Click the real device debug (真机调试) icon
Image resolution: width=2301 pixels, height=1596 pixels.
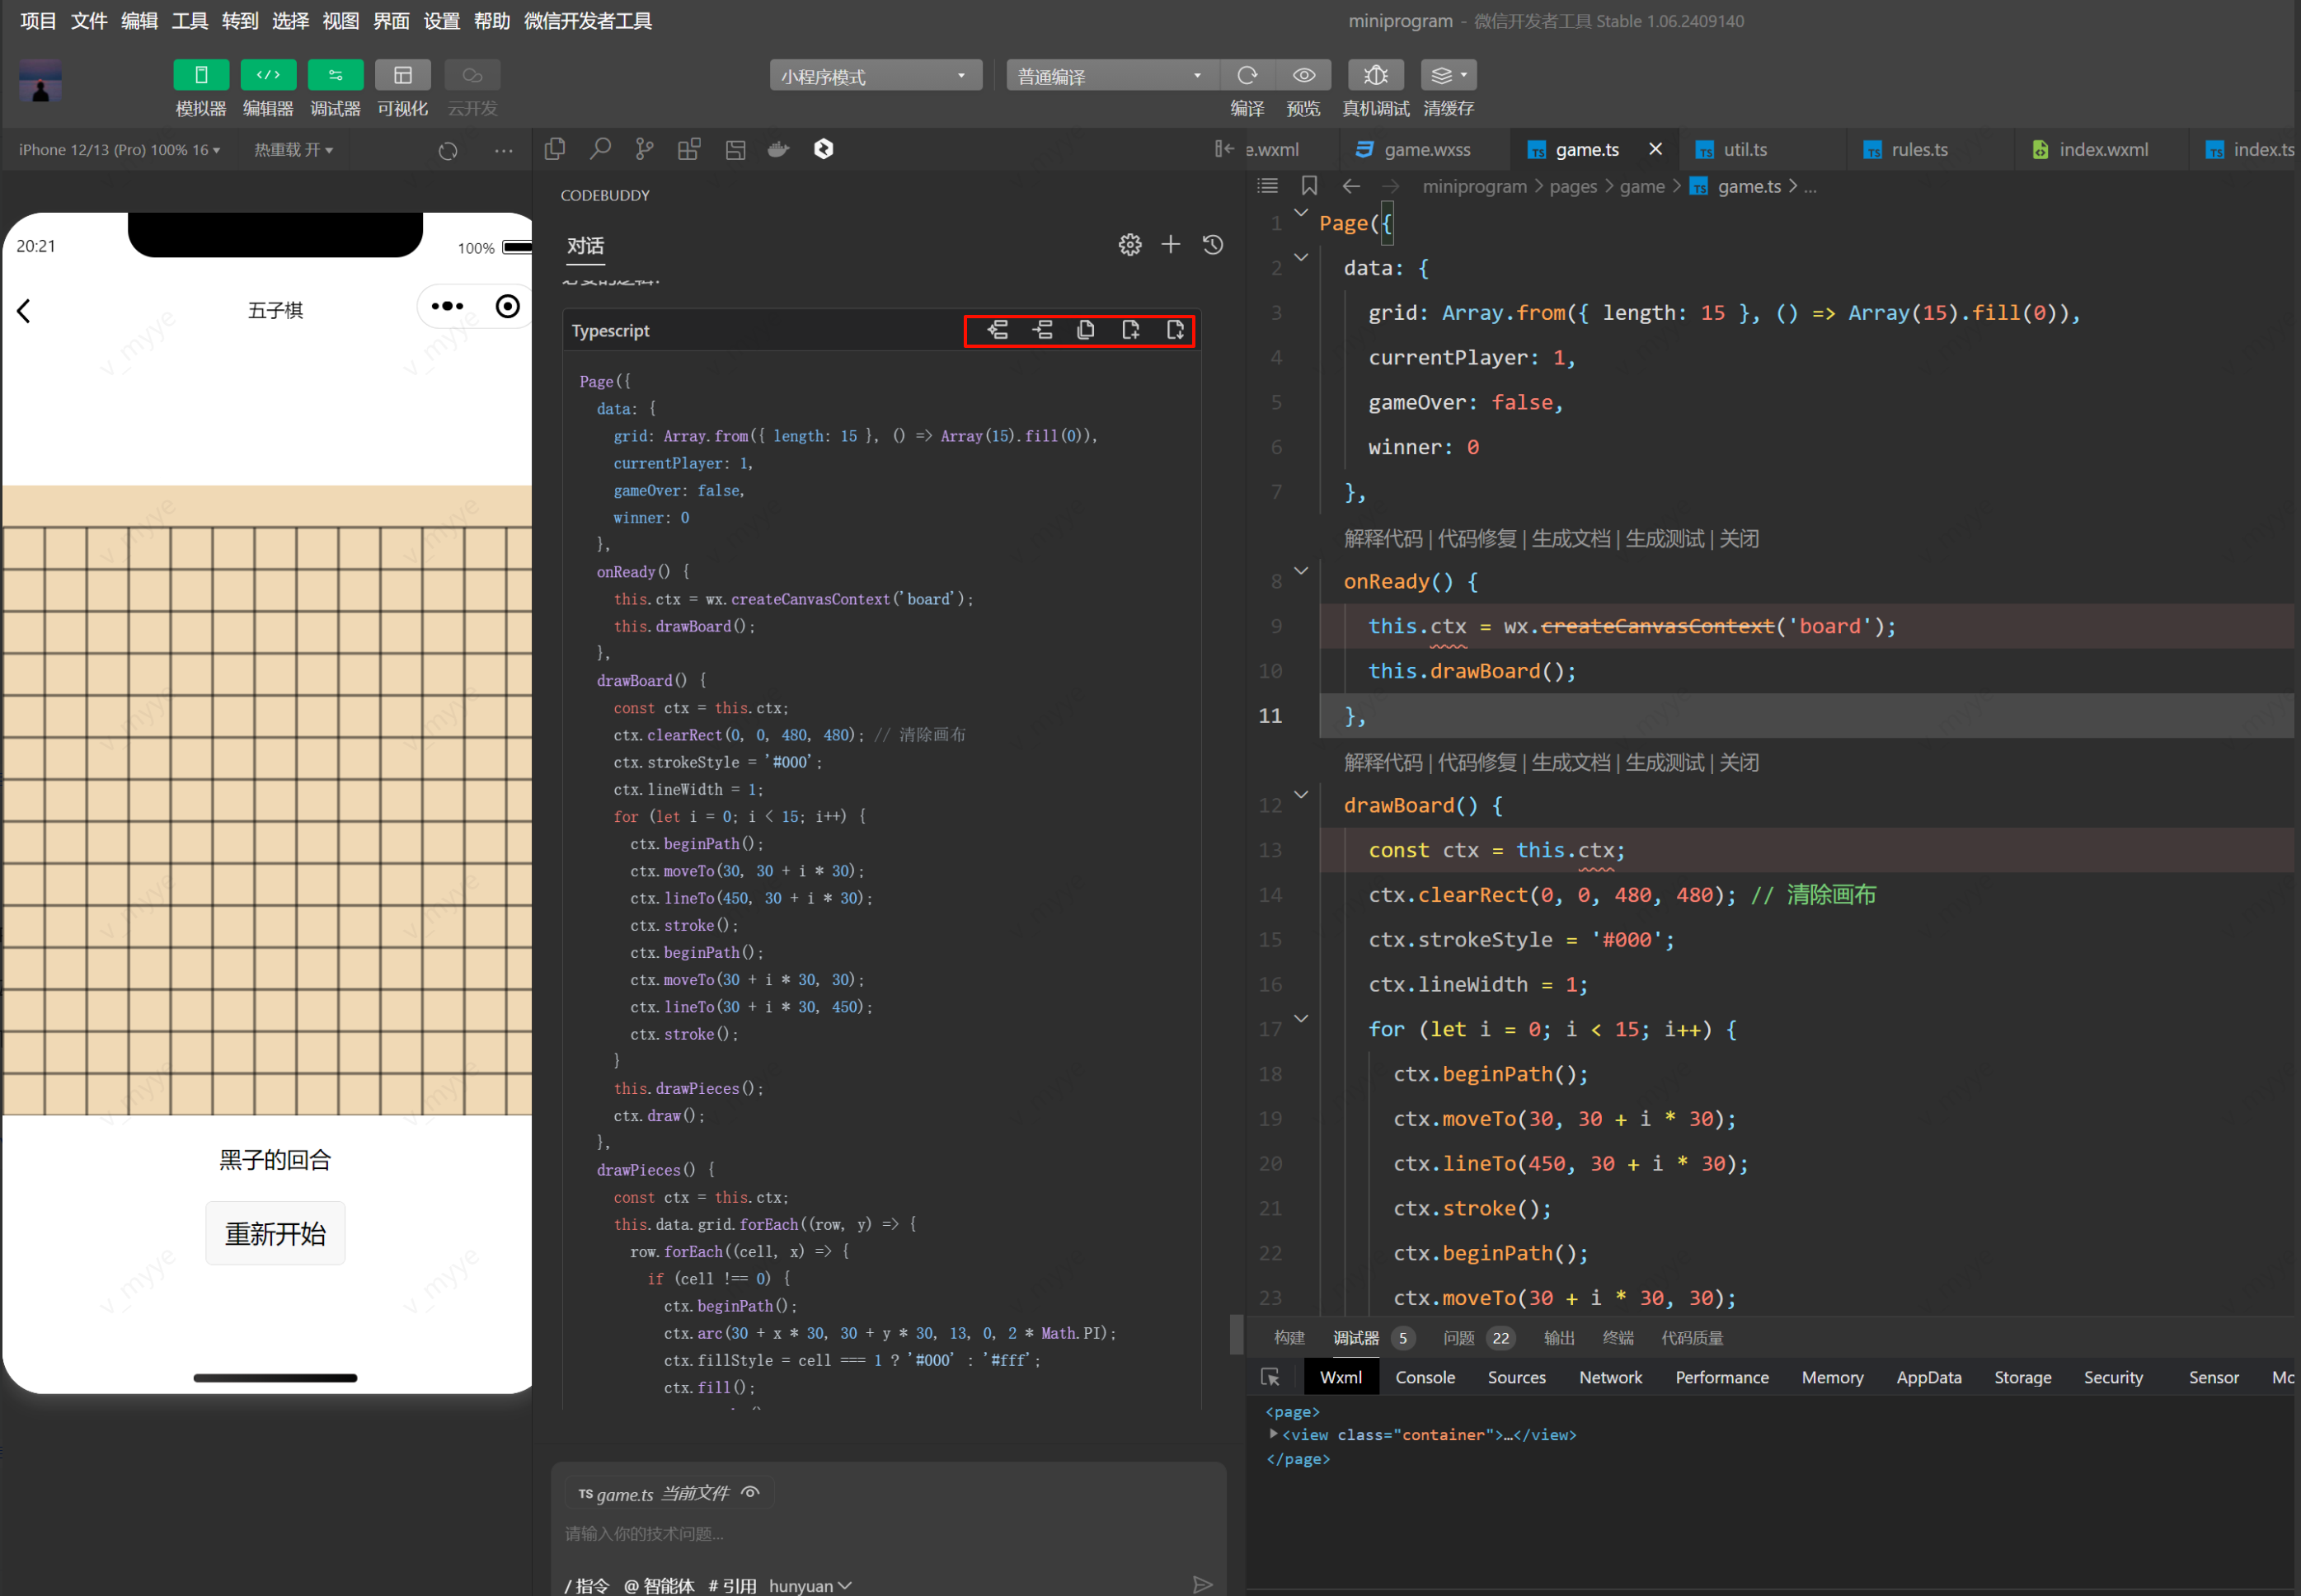coord(1375,75)
